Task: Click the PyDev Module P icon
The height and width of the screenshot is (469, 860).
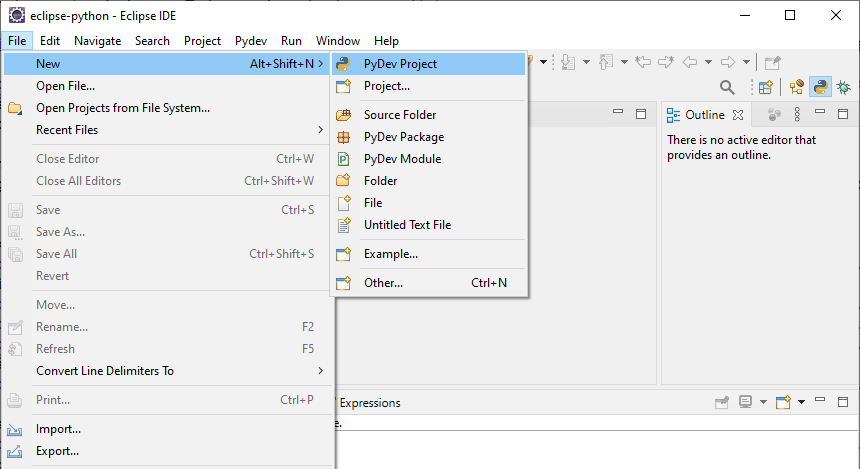Action: coord(343,159)
